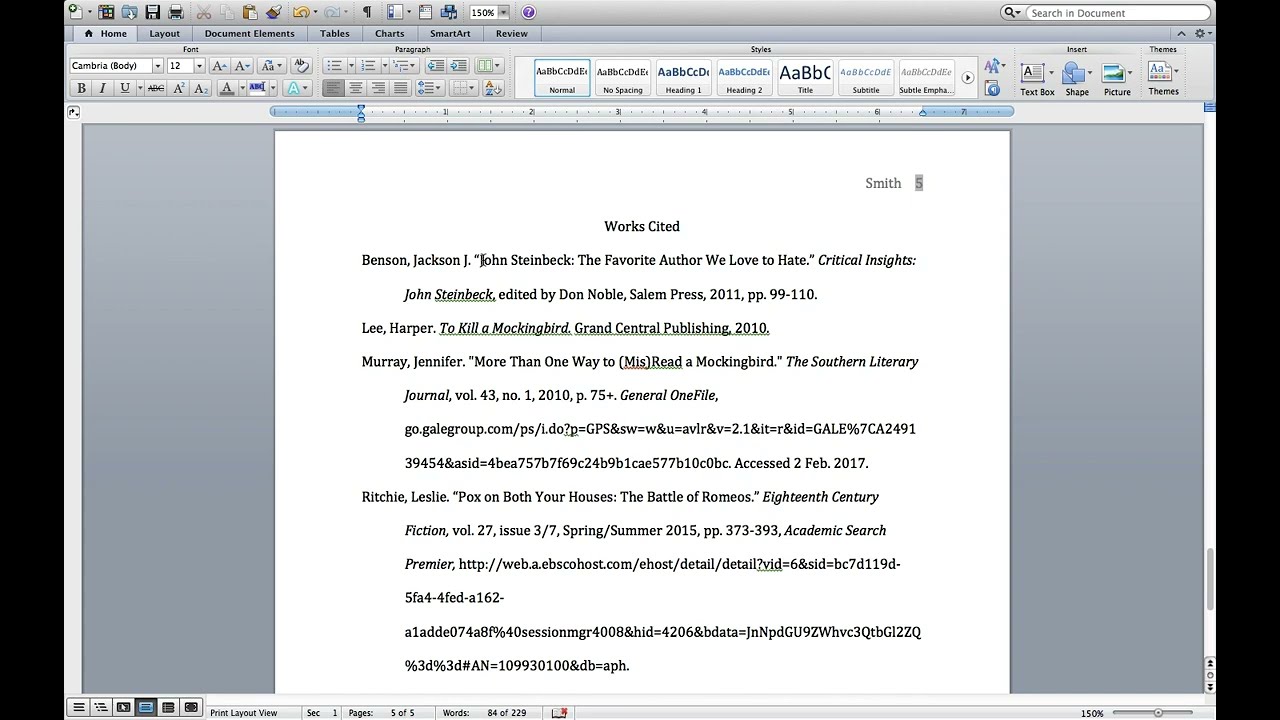Open Word Help purple question icon
The height and width of the screenshot is (720, 1280).
528,12
